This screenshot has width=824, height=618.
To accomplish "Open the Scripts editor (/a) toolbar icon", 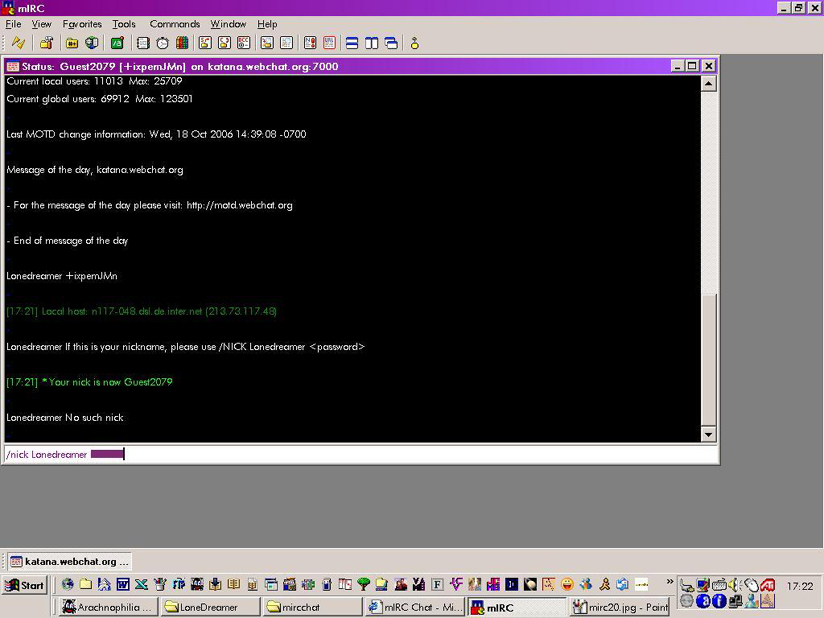I will [x=117, y=43].
